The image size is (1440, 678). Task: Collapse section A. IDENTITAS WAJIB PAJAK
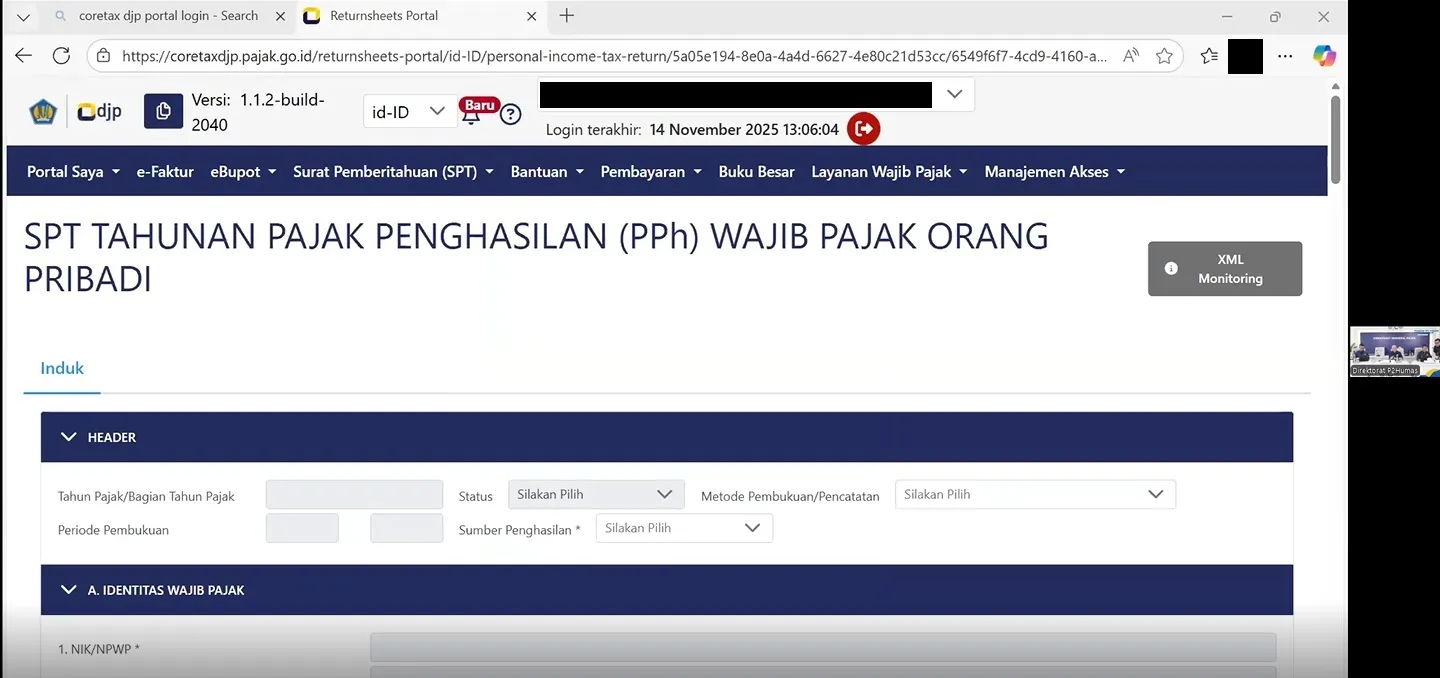click(68, 589)
